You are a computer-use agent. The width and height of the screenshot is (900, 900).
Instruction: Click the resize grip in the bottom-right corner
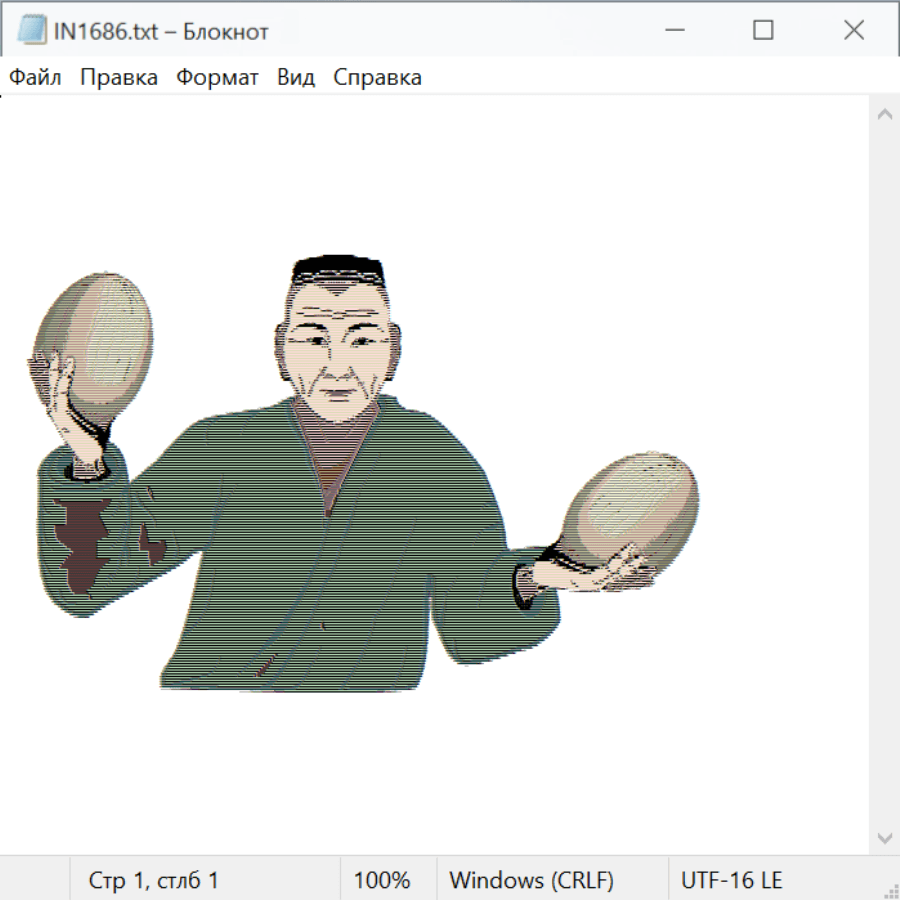tap(889, 889)
